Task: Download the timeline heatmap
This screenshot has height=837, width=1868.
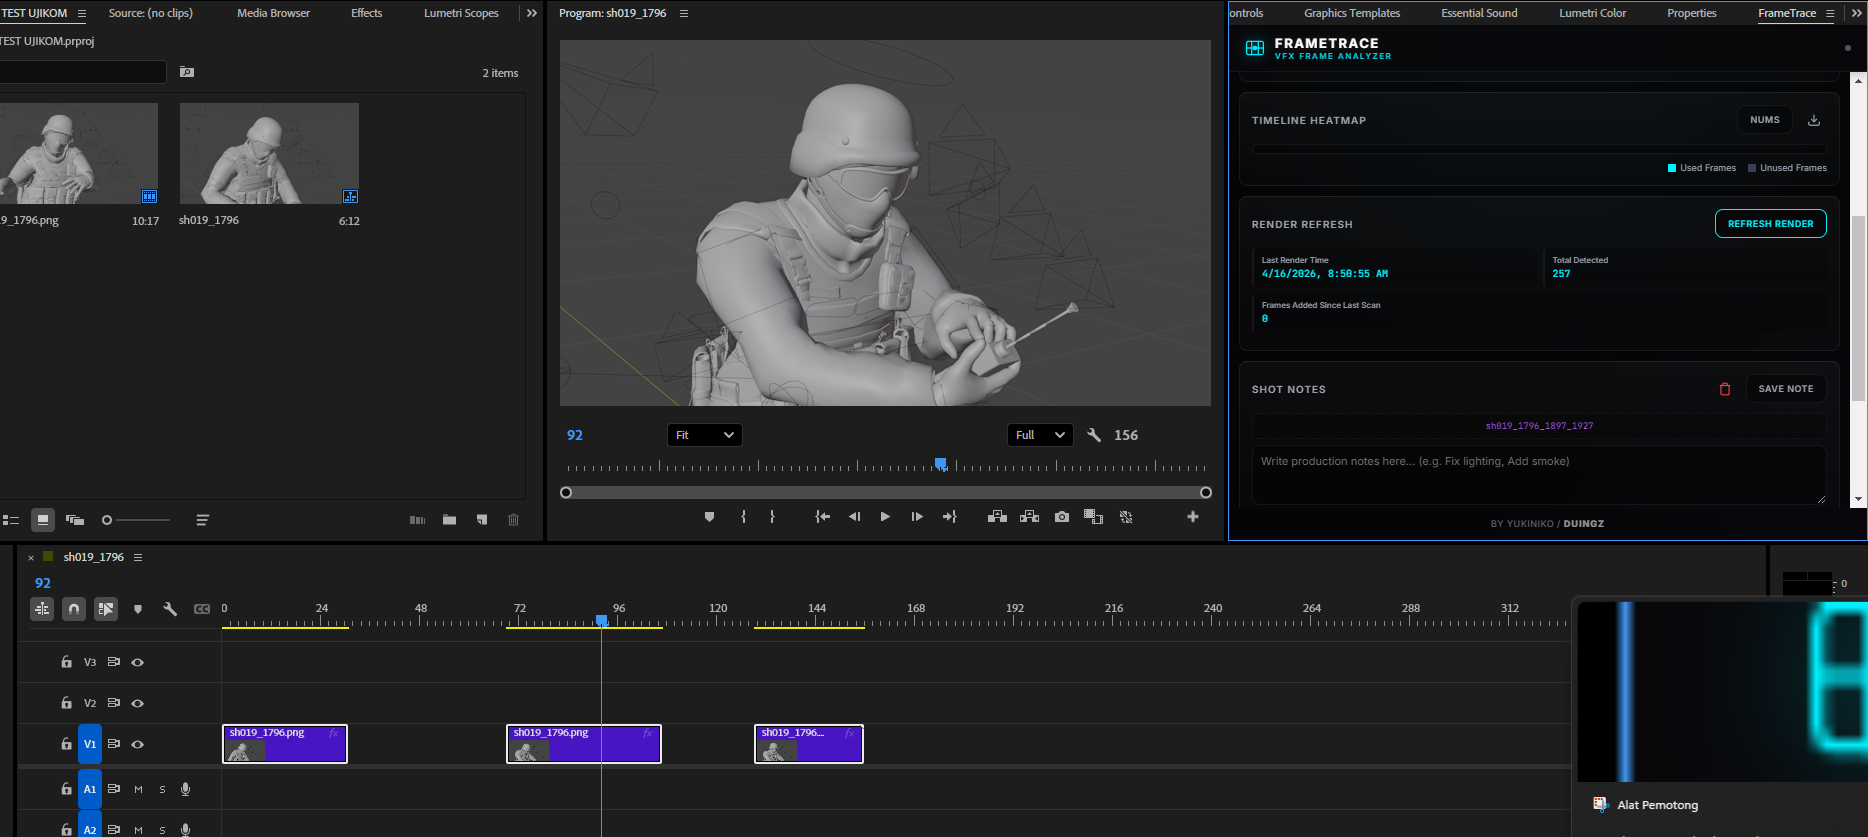Action: click(x=1814, y=120)
